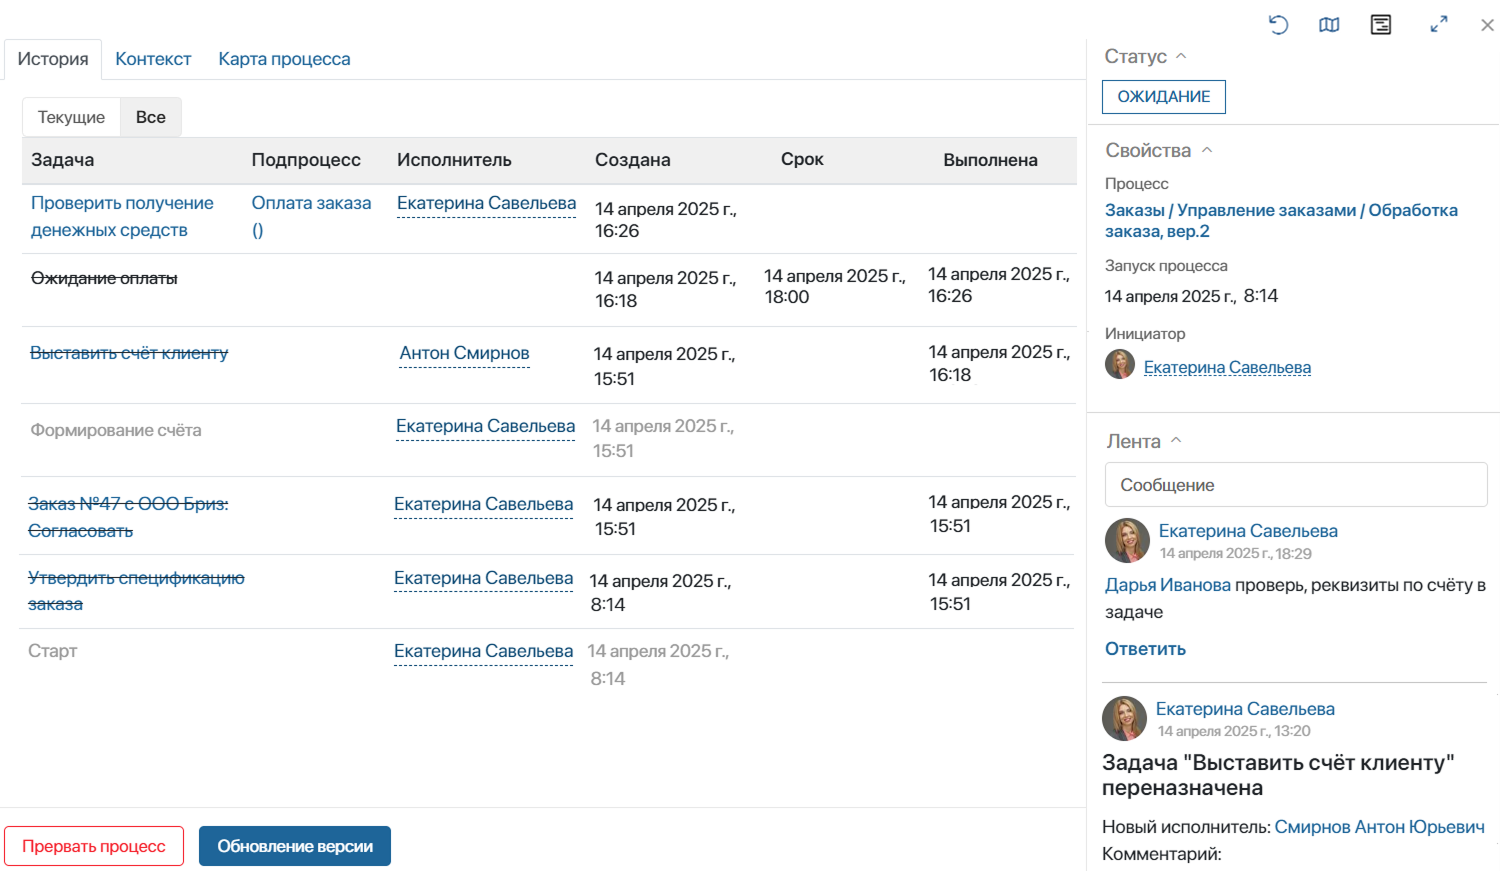Show only current tasks with Текущие

pos(71,117)
